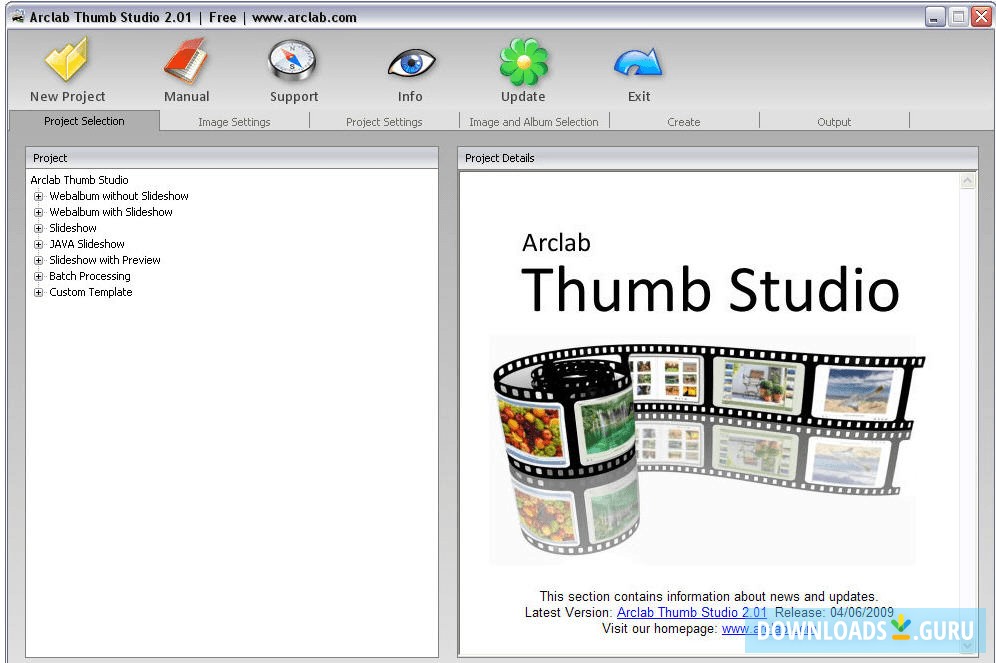Start a New Project
This screenshot has width=996, height=663.
coord(66,68)
